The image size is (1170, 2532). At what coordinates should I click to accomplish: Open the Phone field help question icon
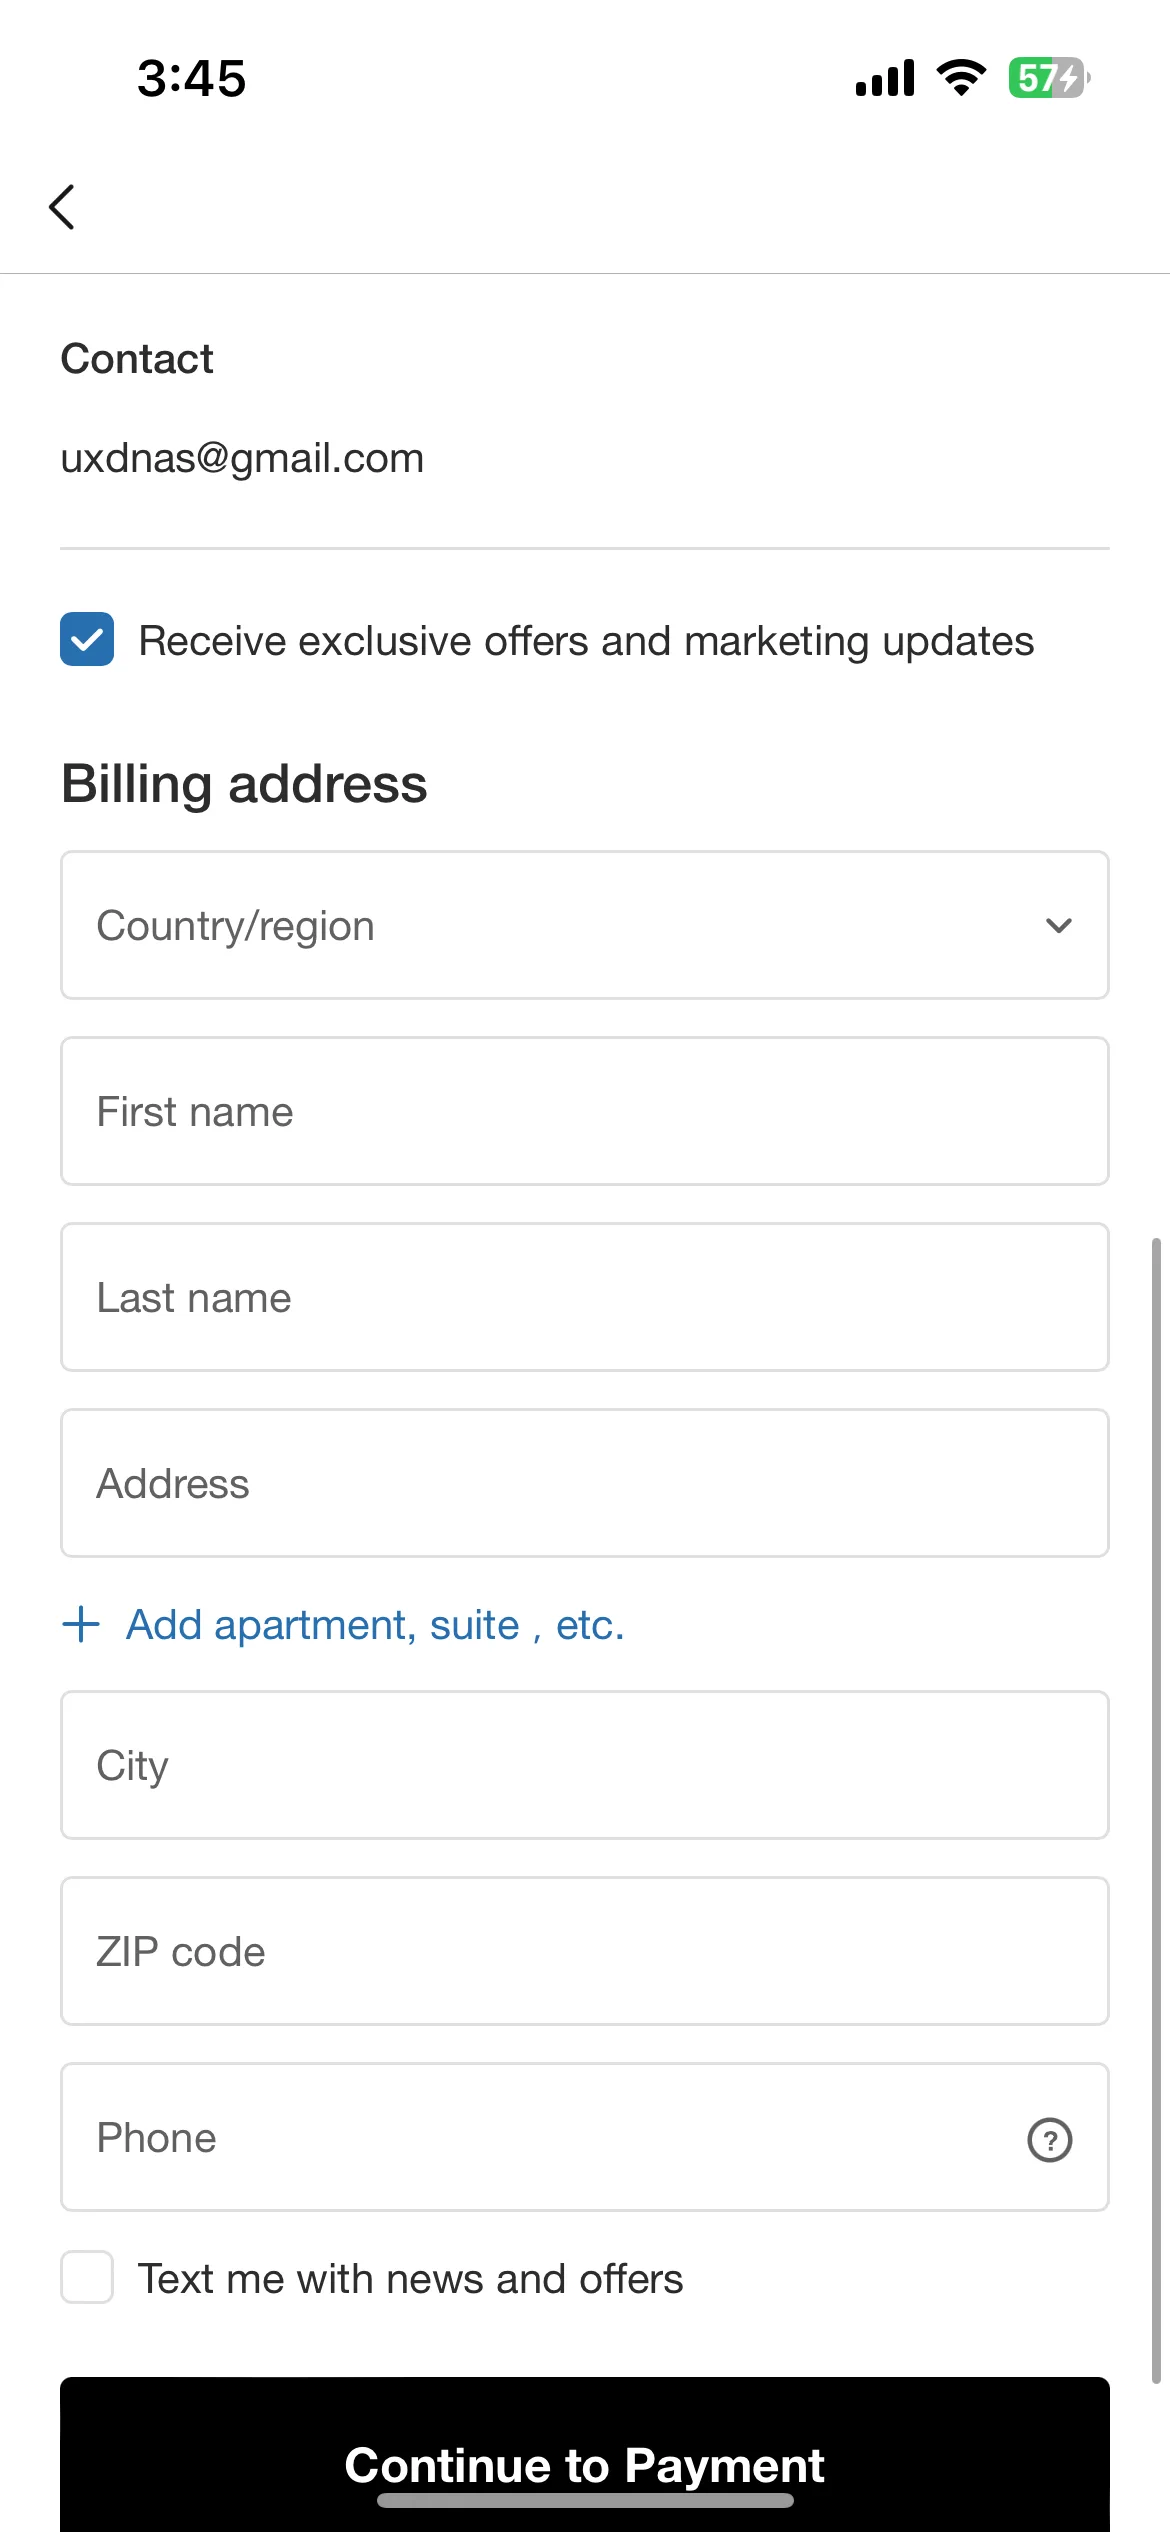[1050, 2140]
